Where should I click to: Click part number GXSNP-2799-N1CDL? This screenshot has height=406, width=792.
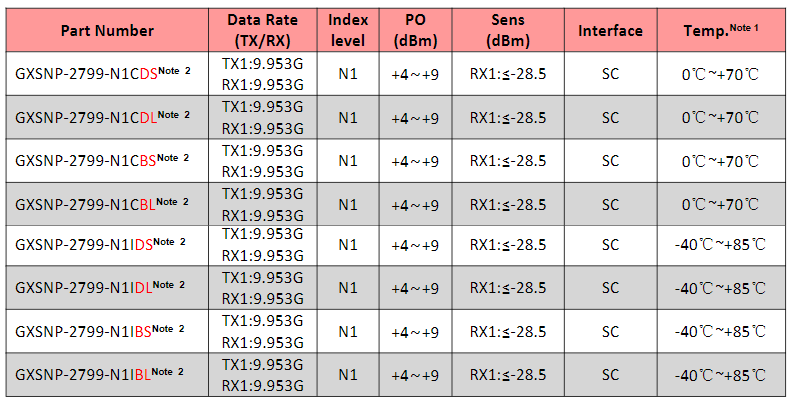[103, 117]
